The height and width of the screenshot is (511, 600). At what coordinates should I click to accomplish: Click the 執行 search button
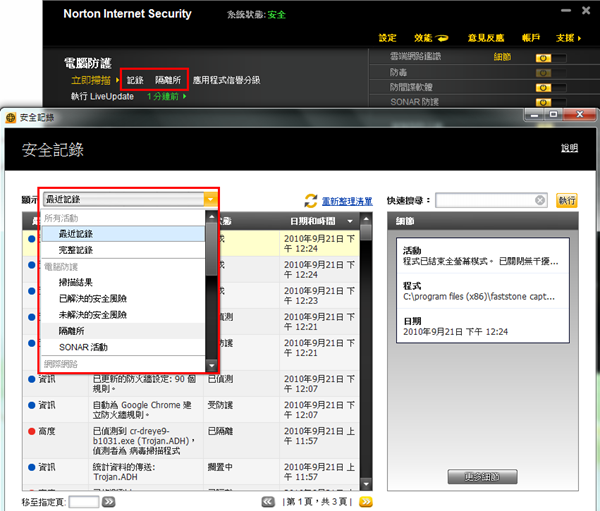(567, 200)
